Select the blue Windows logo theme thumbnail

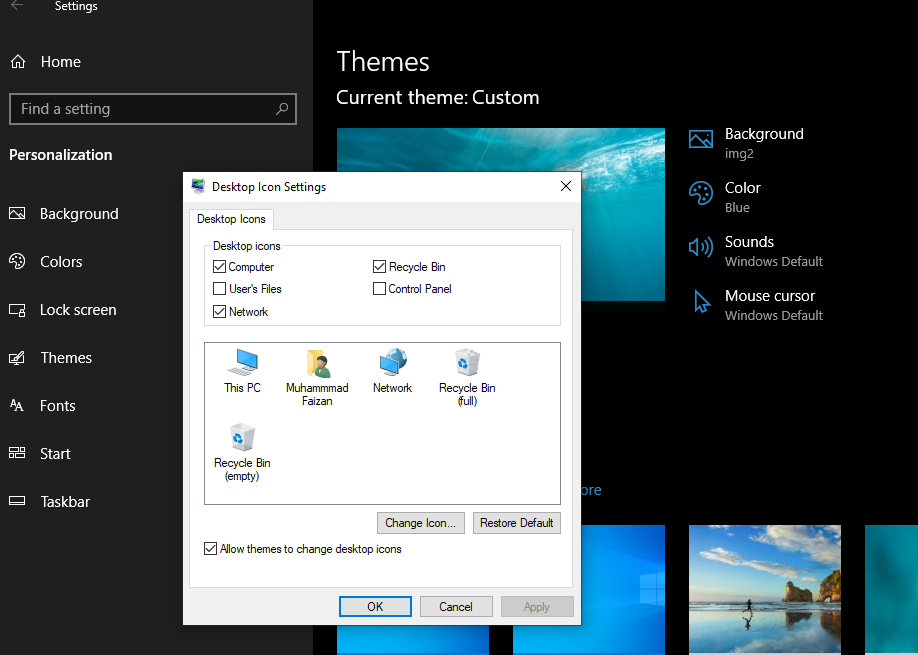coord(623,589)
